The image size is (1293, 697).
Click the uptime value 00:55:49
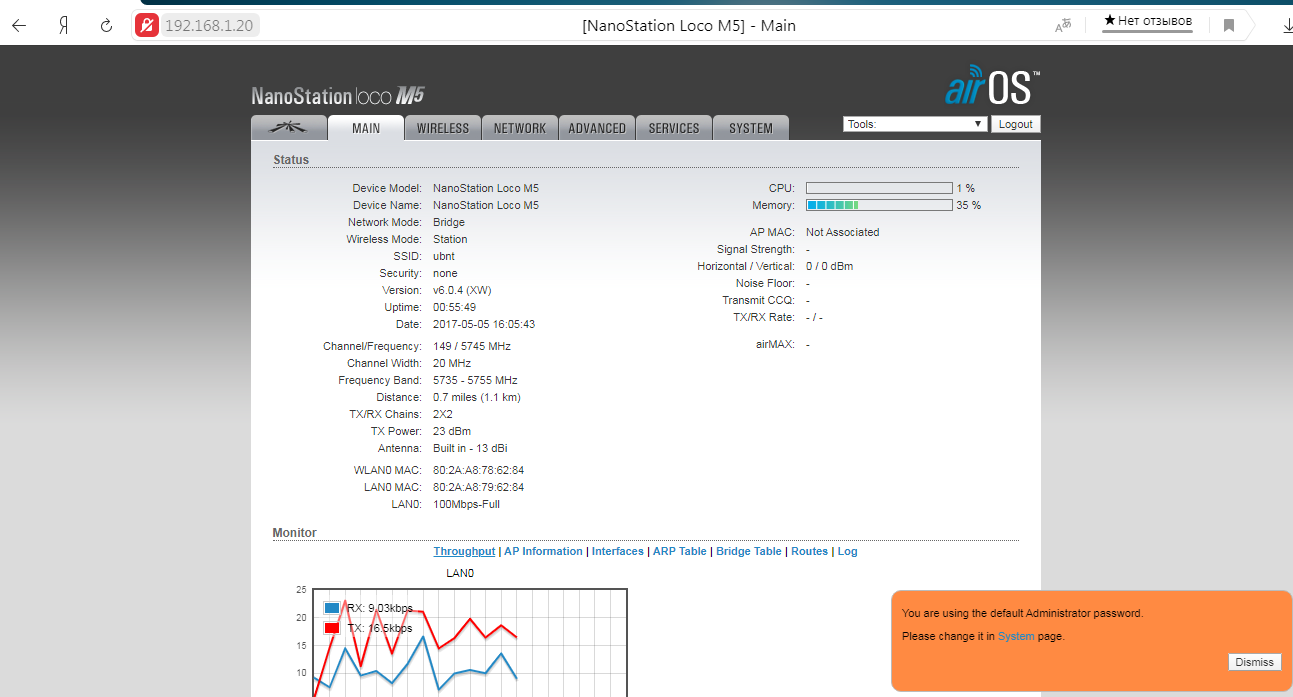[455, 307]
